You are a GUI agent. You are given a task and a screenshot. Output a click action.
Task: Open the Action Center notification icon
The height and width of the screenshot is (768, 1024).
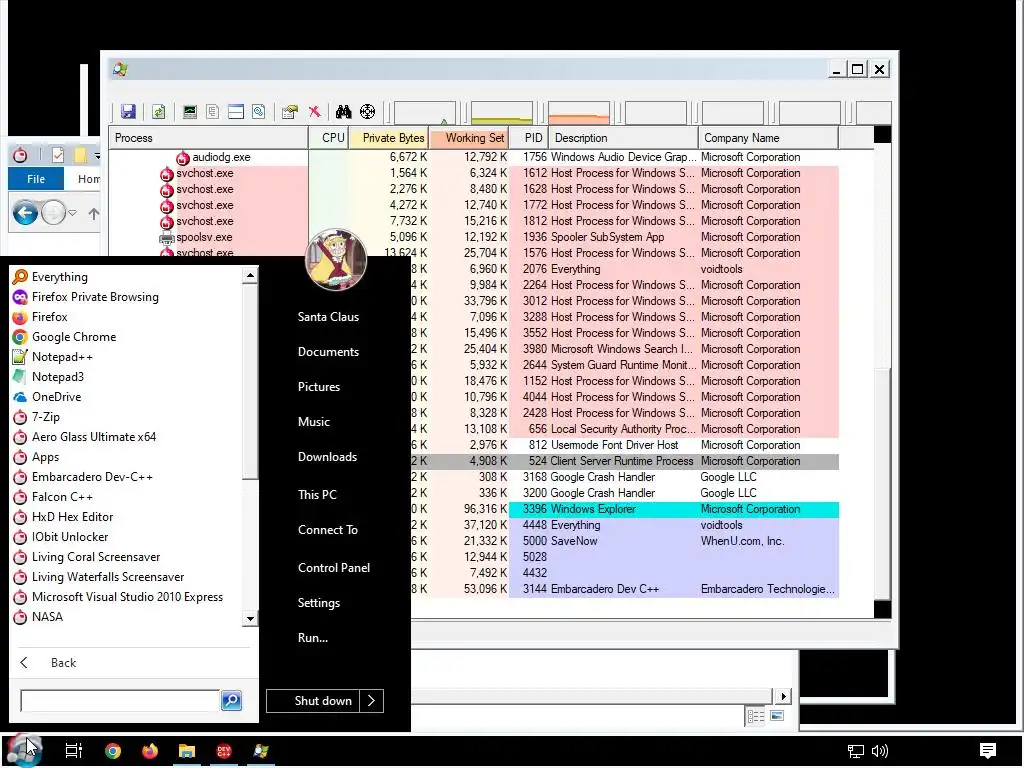(988, 751)
